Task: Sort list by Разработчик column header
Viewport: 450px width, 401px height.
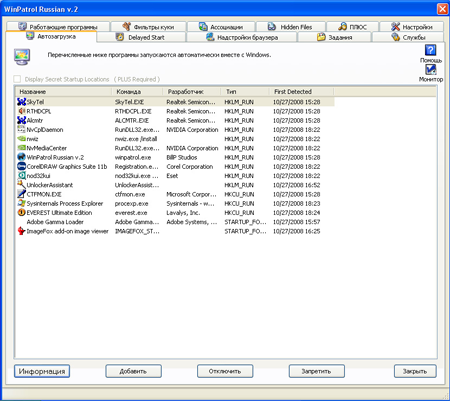Action: (x=192, y=92)
